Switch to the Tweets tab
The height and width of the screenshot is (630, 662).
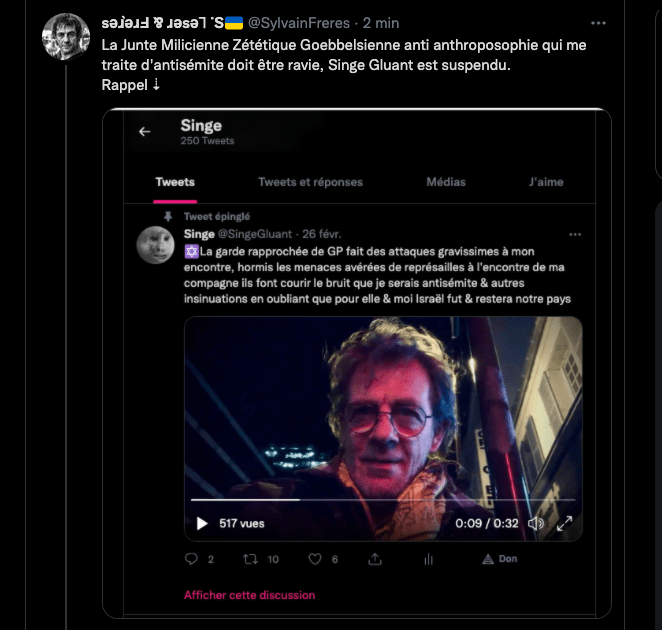[175, 182]
